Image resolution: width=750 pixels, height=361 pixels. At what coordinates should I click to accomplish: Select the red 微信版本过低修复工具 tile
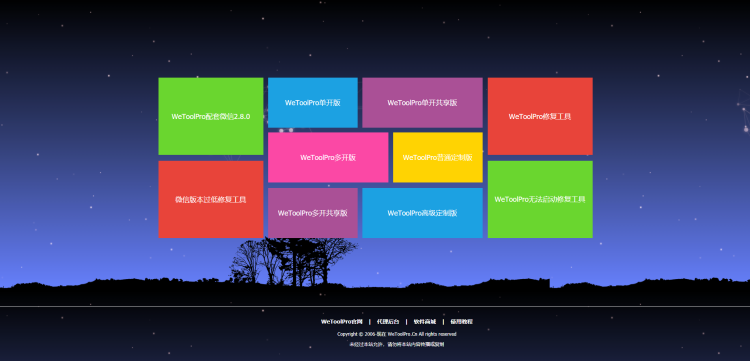210,199
